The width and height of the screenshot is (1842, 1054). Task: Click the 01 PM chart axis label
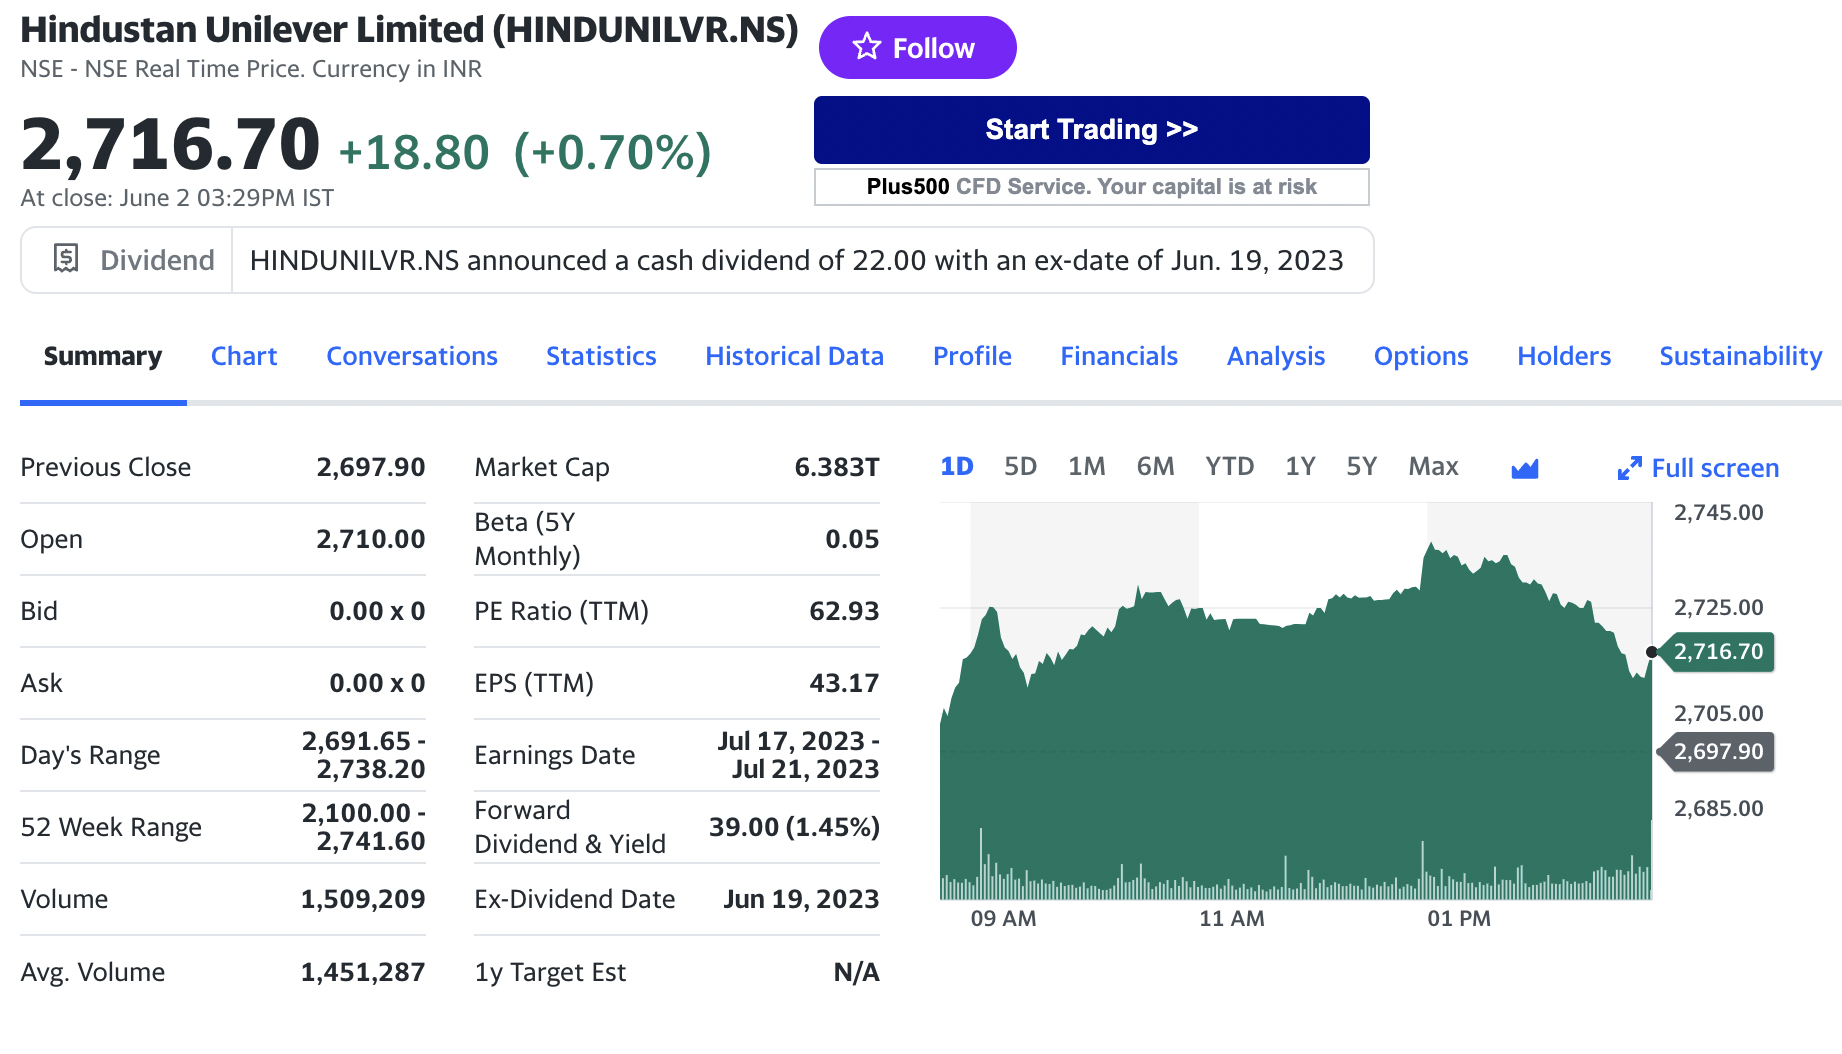coord(1459,918)
